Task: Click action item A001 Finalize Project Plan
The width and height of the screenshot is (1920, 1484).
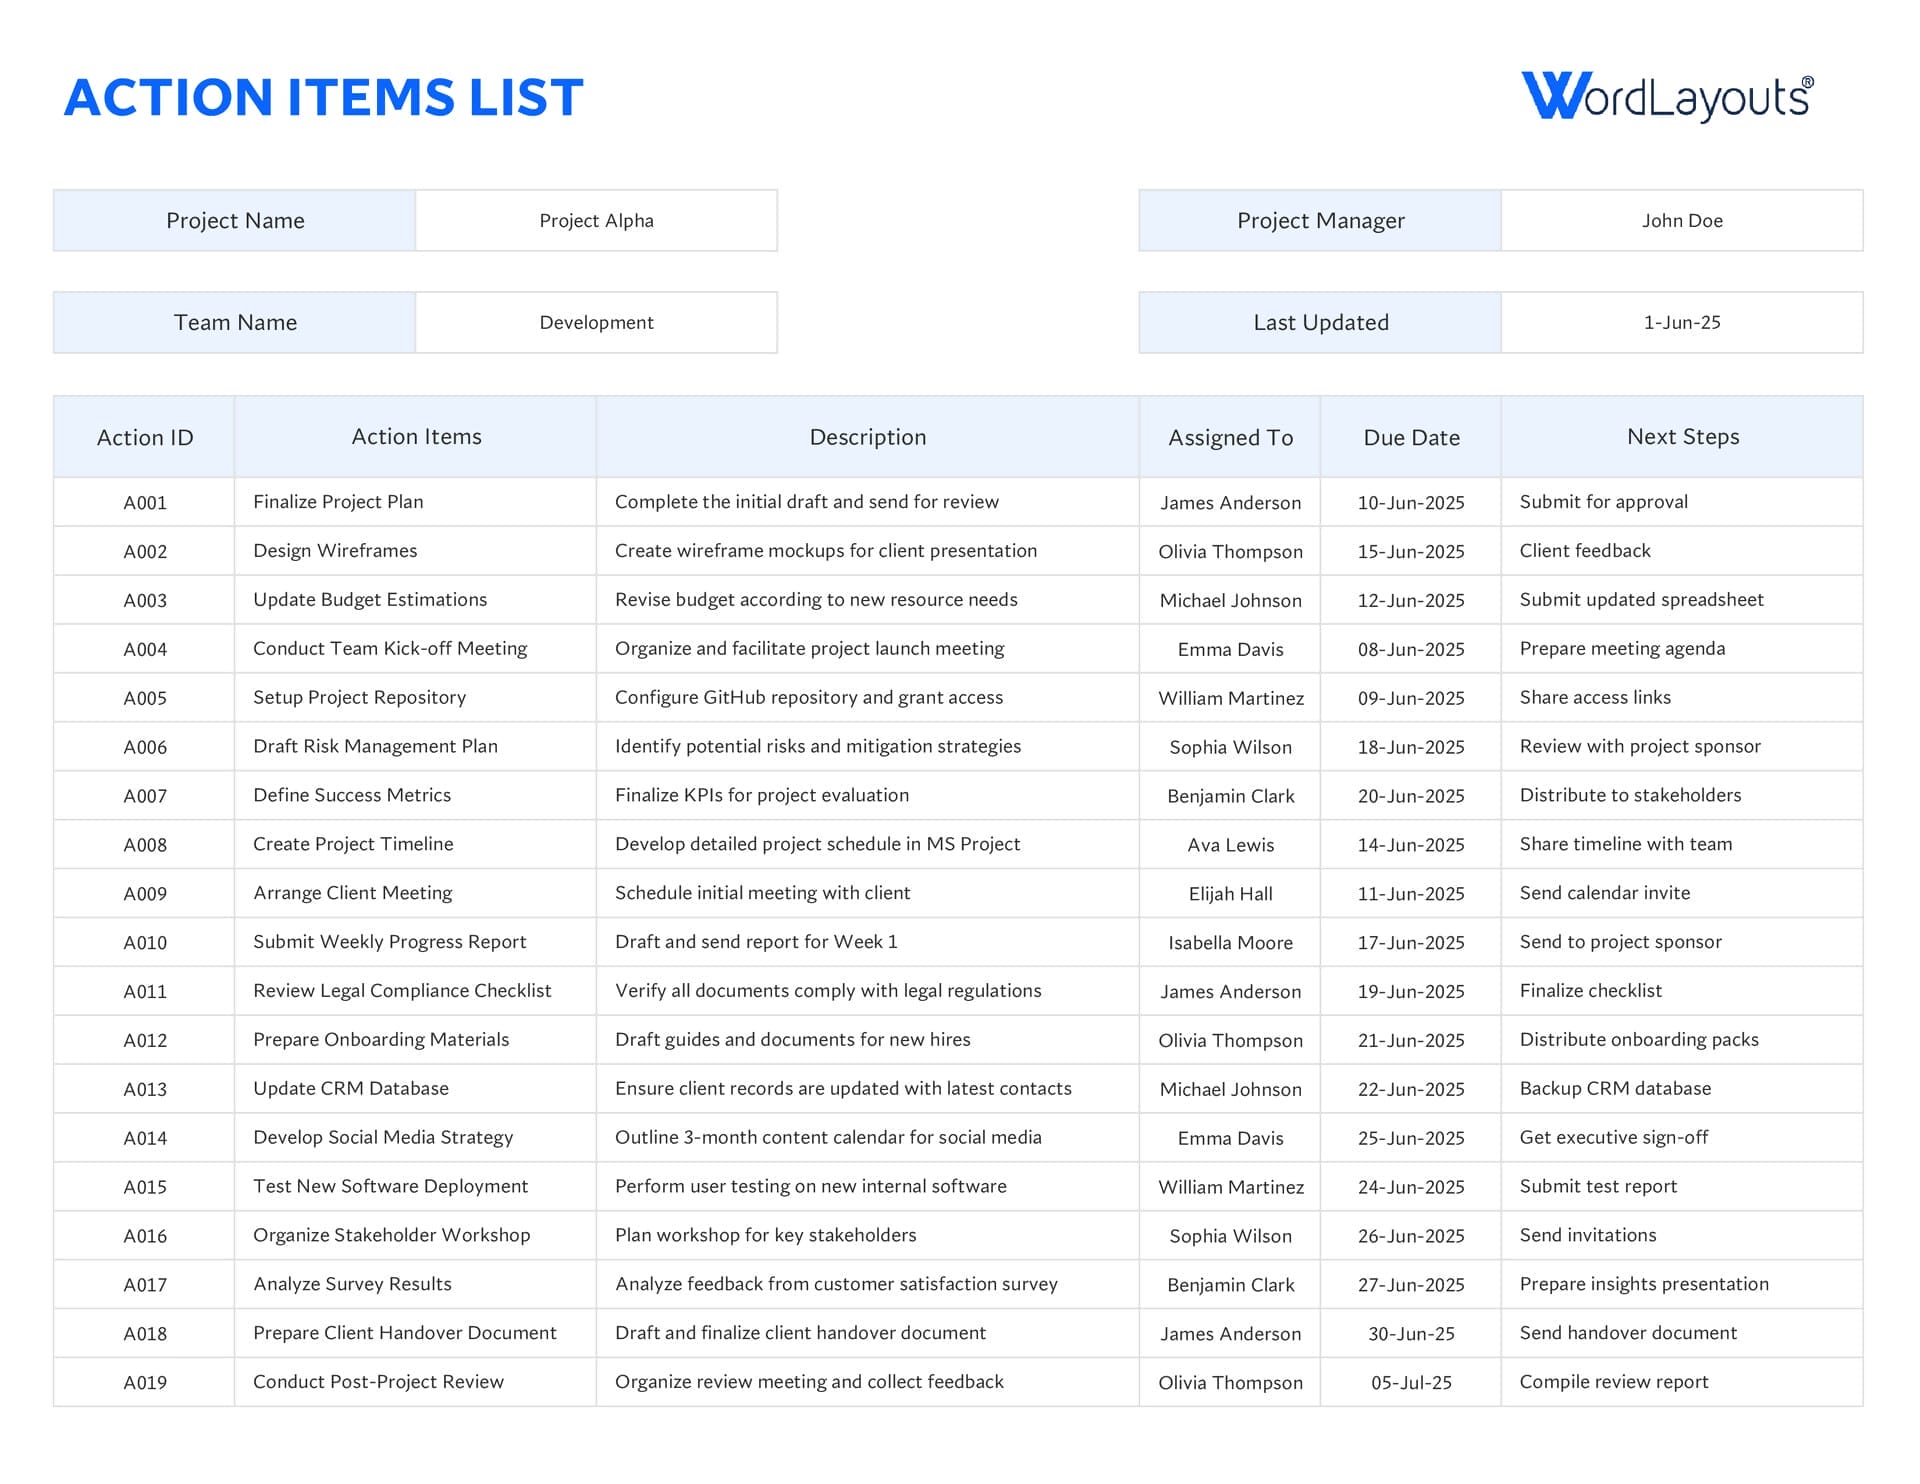Action: tap(338, 502)
